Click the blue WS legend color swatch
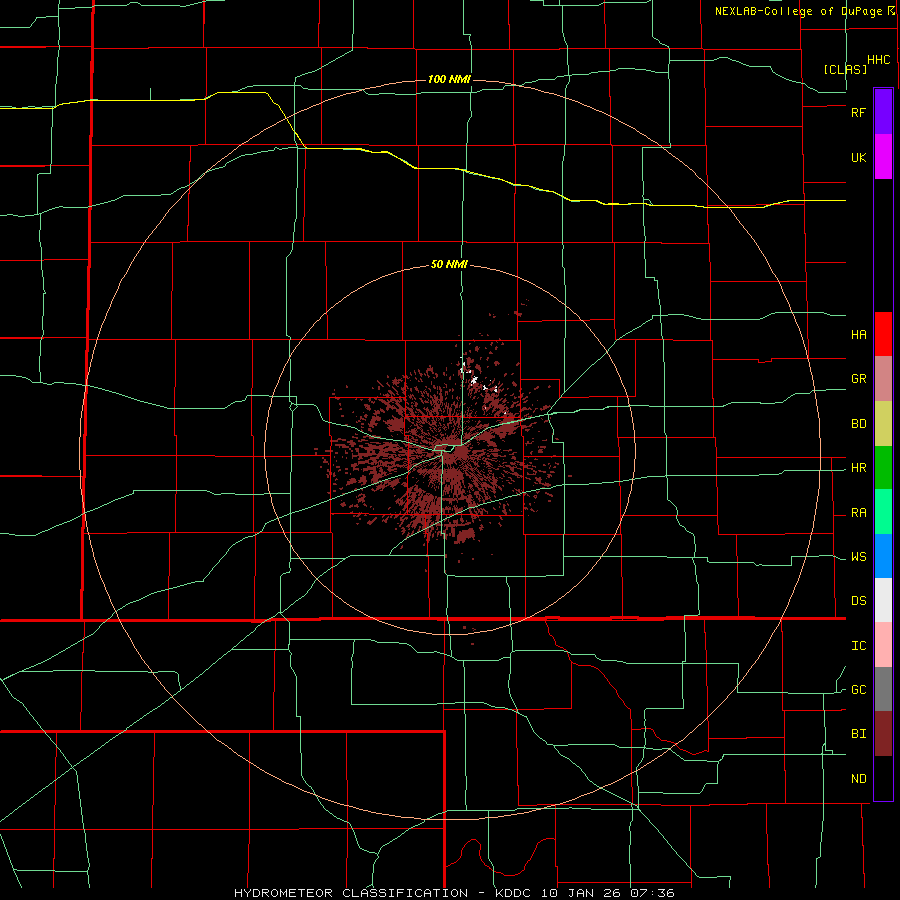Image resolution: width=900 pixels, height=900 pixels. pyautogui.click(x=883, y=556)
